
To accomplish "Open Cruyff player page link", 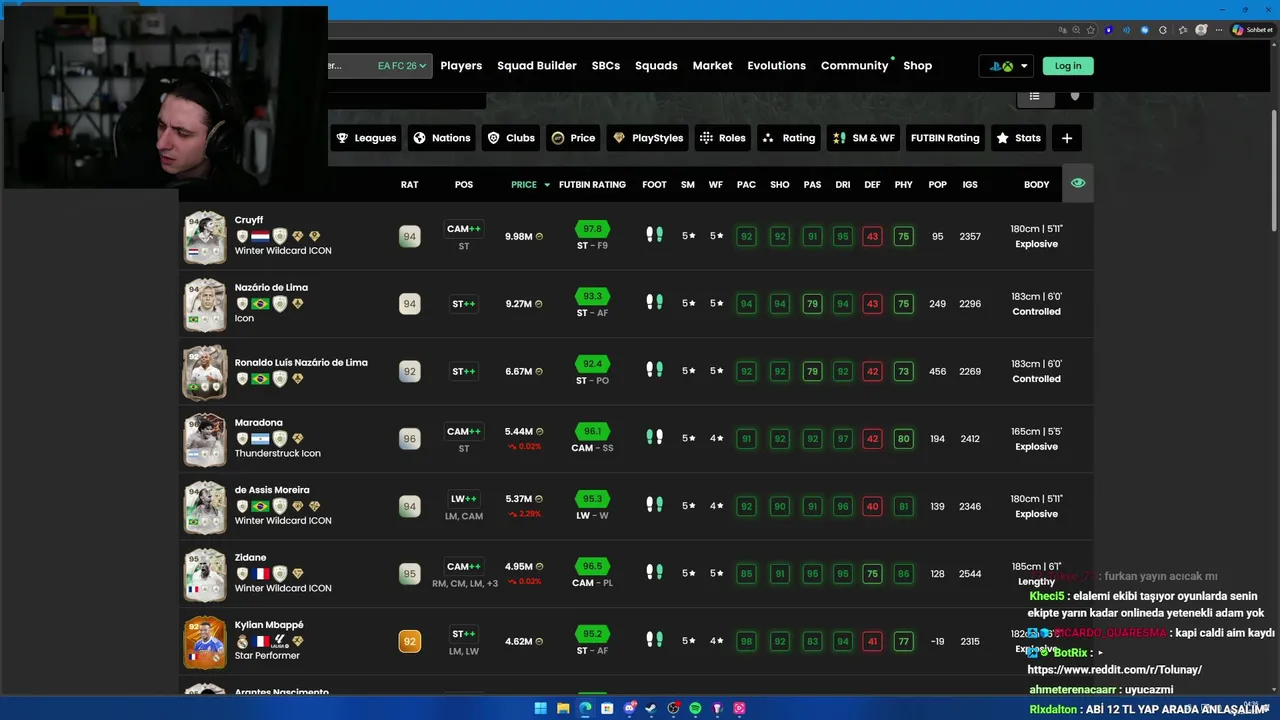I will pos(249,220).
